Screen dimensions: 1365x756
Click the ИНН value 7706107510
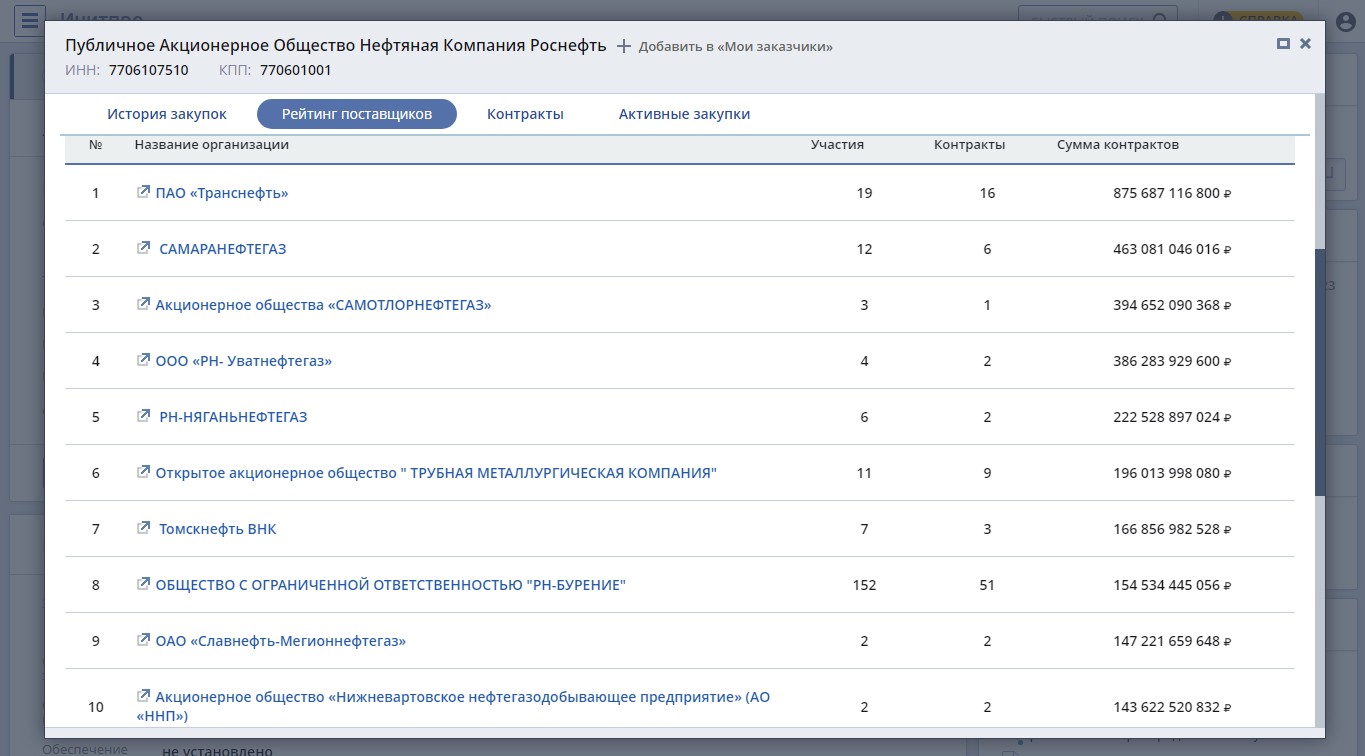pos(149,70)
